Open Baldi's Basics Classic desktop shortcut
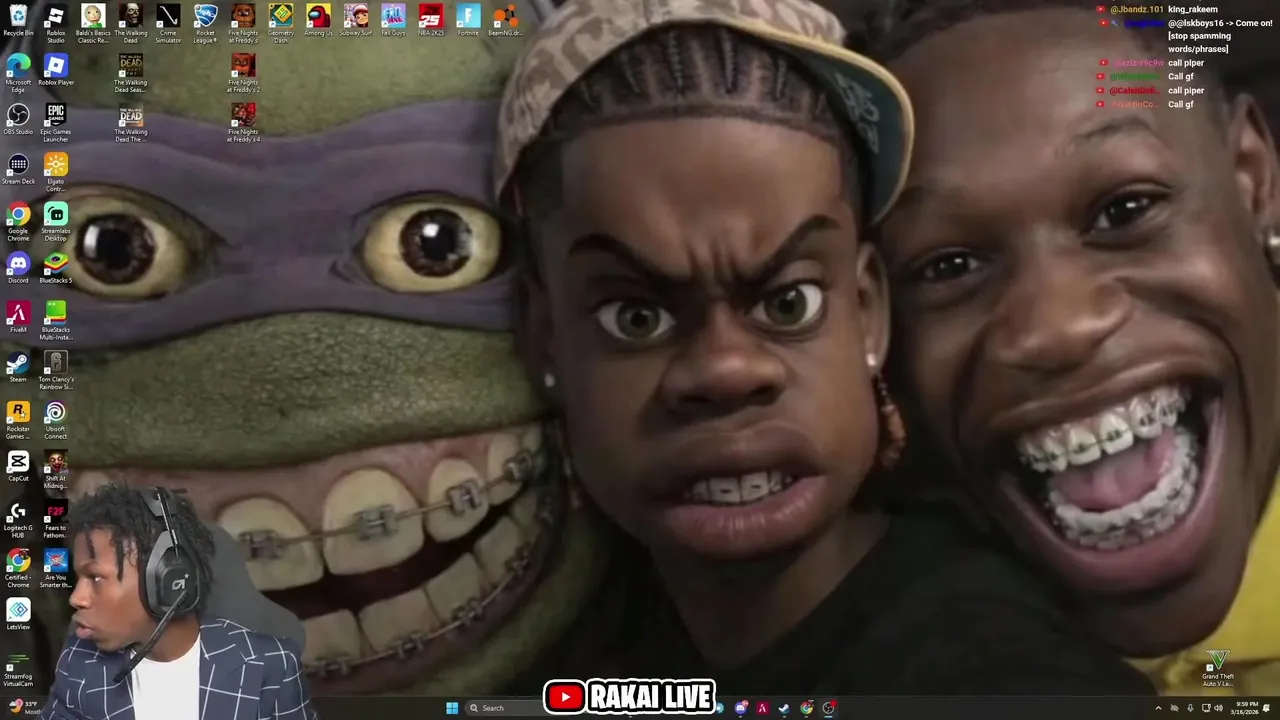Screen dimensions: 1280x720 click(x=93, y=24)
